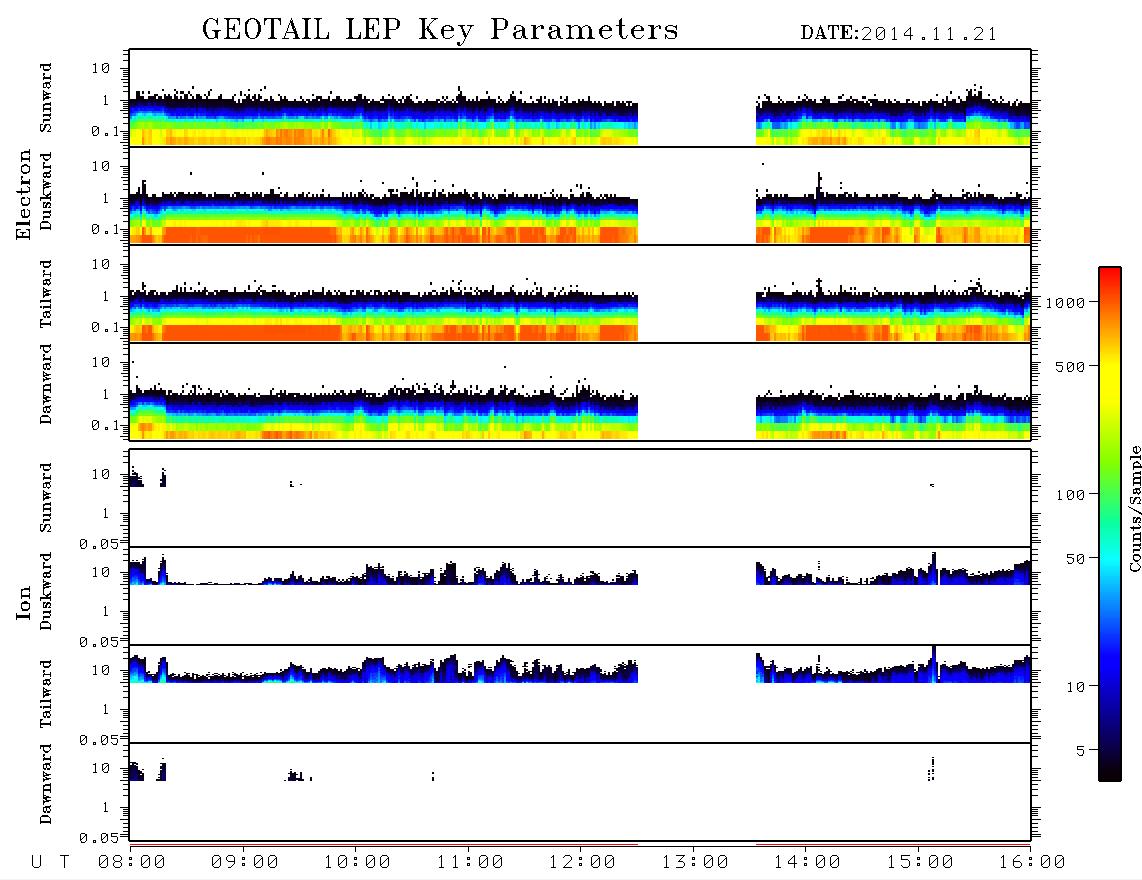The height and width of the screenshot is (880, 1142).
Task: Select the DATE:2014.11.21 label
Action: (x=899, y=34)
